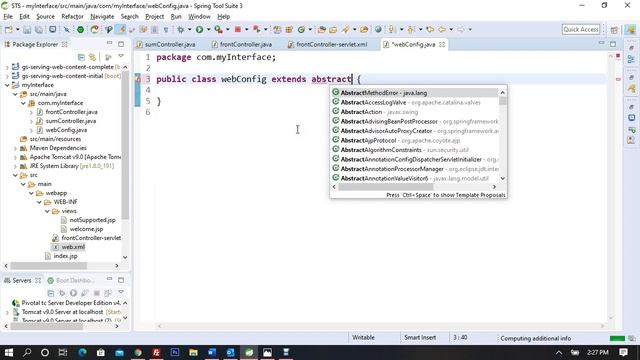Open the New file dropdown arrow
This screenshot has width=640, height=360.
pos(17,29)
